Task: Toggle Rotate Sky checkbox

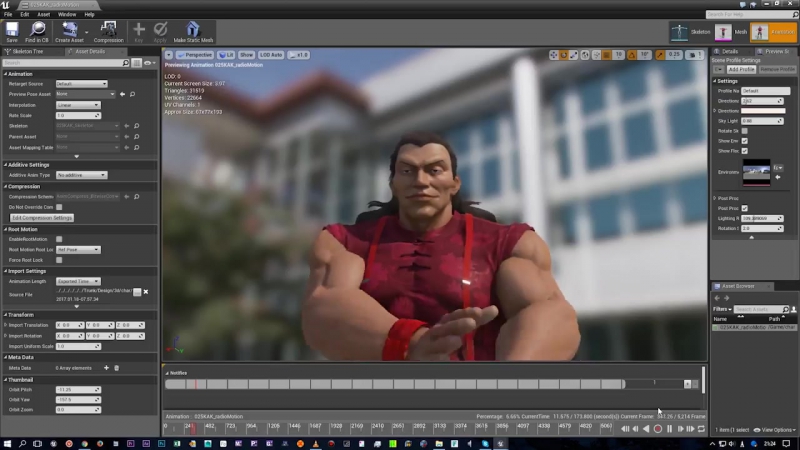Action: pyautogui.click(x=745, y=131)
